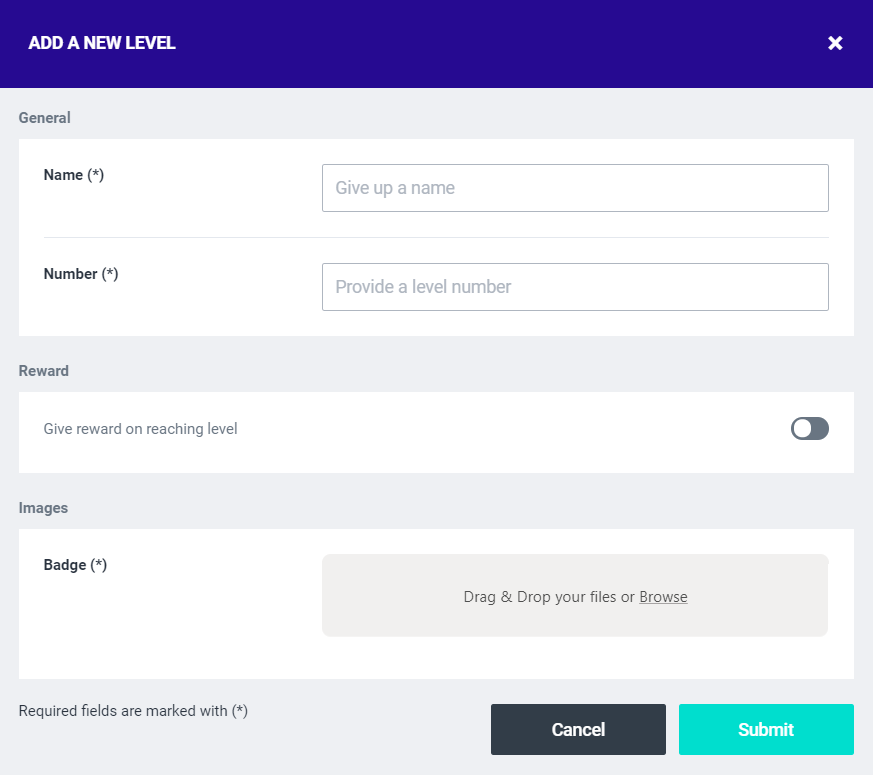Select the Reward section heading
This screenshot has width=873, height=775.
(44, 371)
